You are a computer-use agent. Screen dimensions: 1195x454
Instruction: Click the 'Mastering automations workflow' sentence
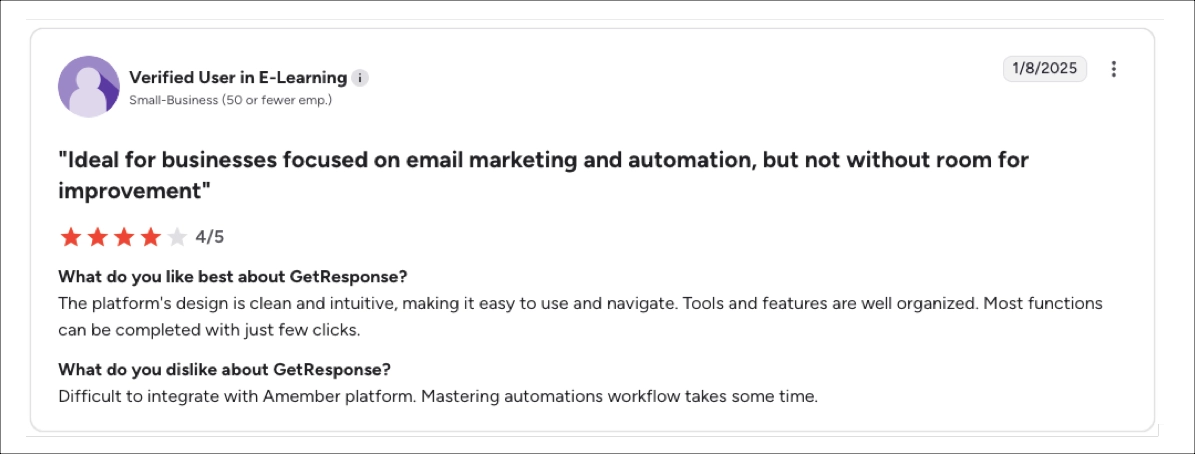click(x=619, y=396)
